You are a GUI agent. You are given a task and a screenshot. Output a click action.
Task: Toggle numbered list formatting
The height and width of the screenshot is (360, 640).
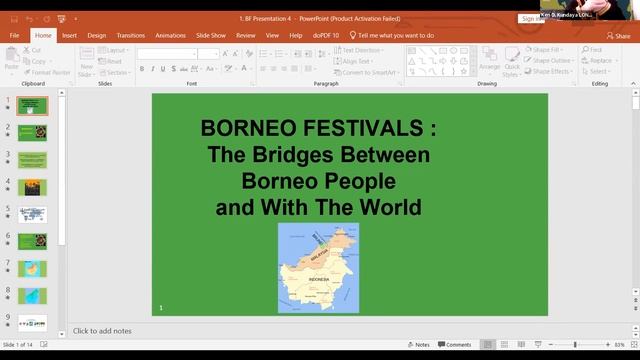point(279,53)
